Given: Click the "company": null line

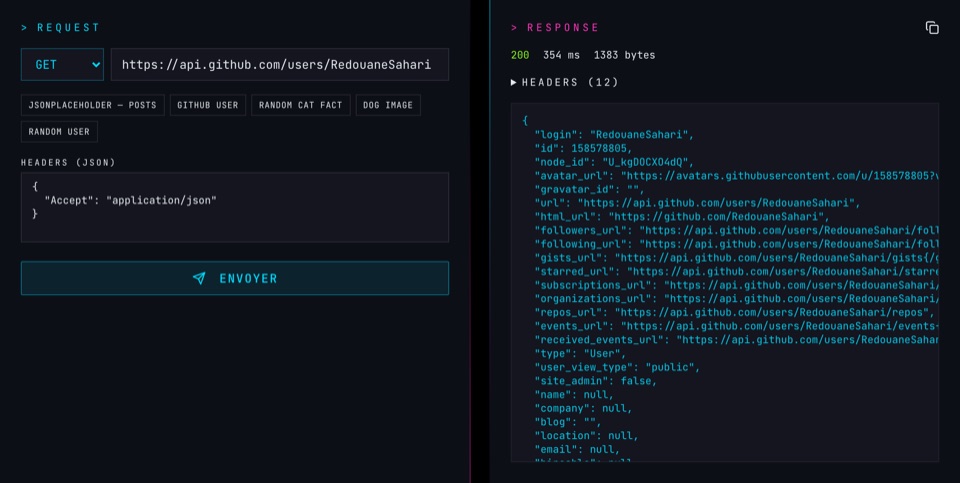Looking at the screenshot, I should 583,408.
